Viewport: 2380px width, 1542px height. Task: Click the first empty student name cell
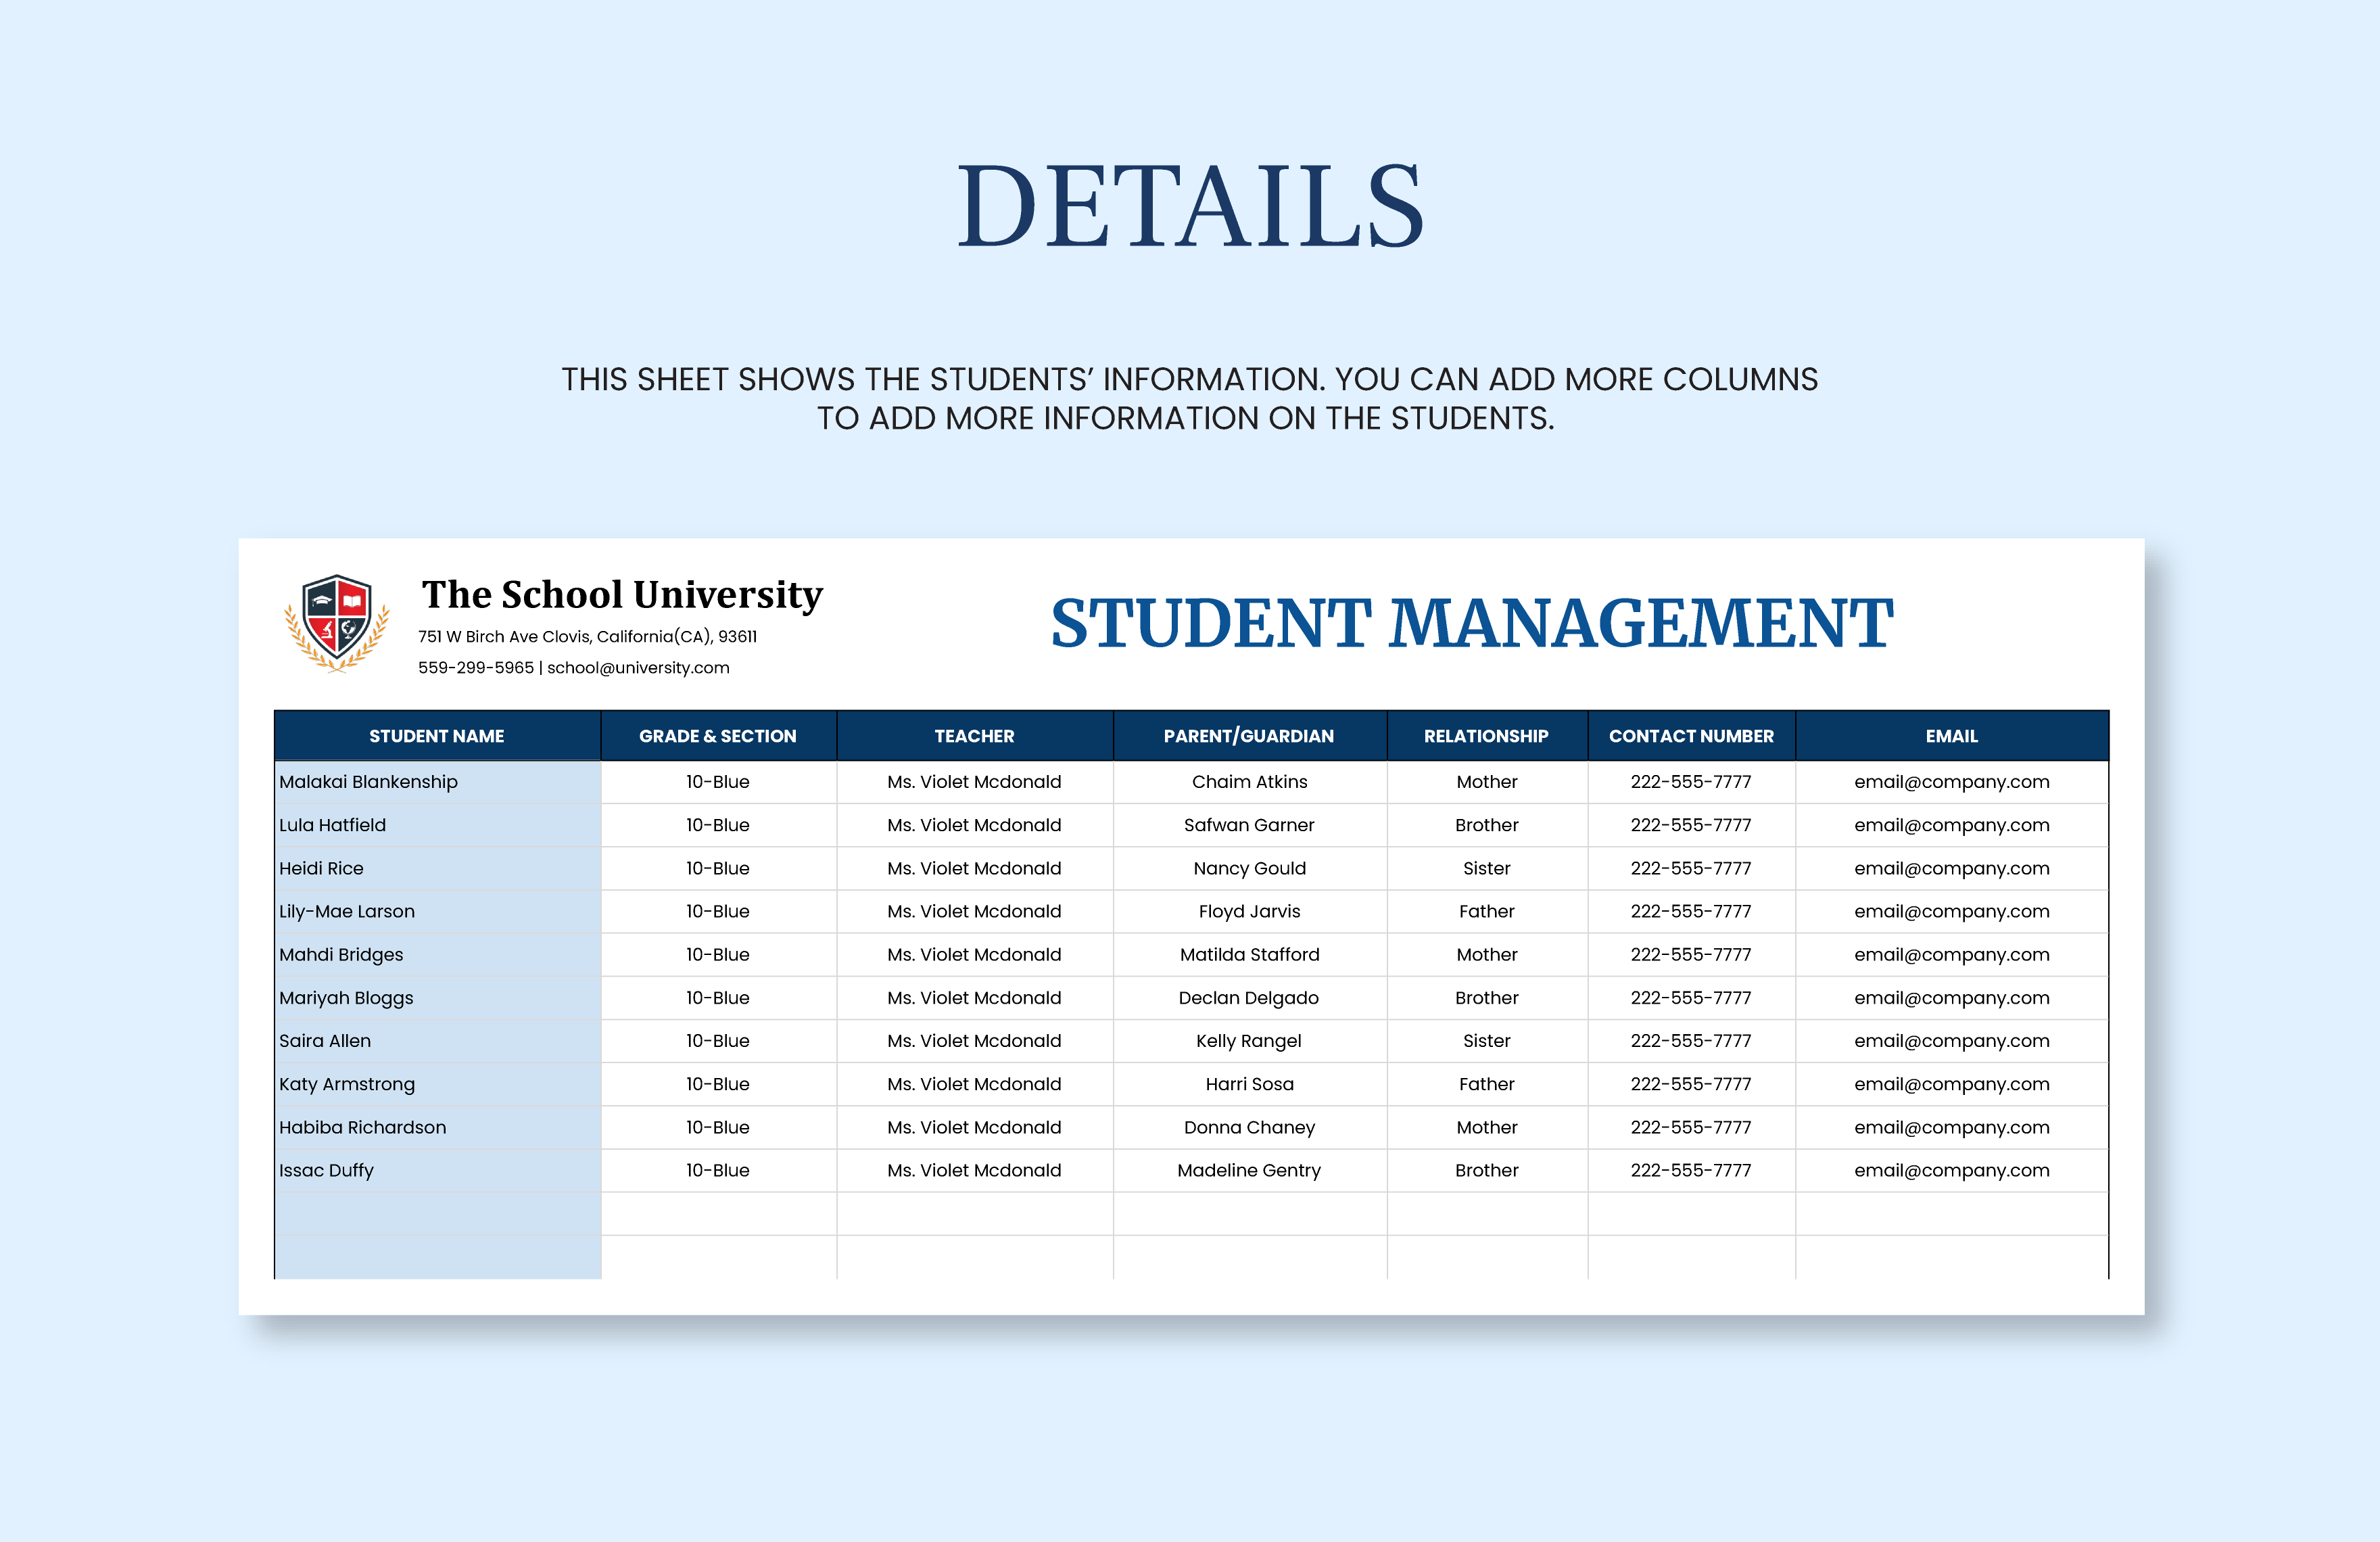[437, 1213]
